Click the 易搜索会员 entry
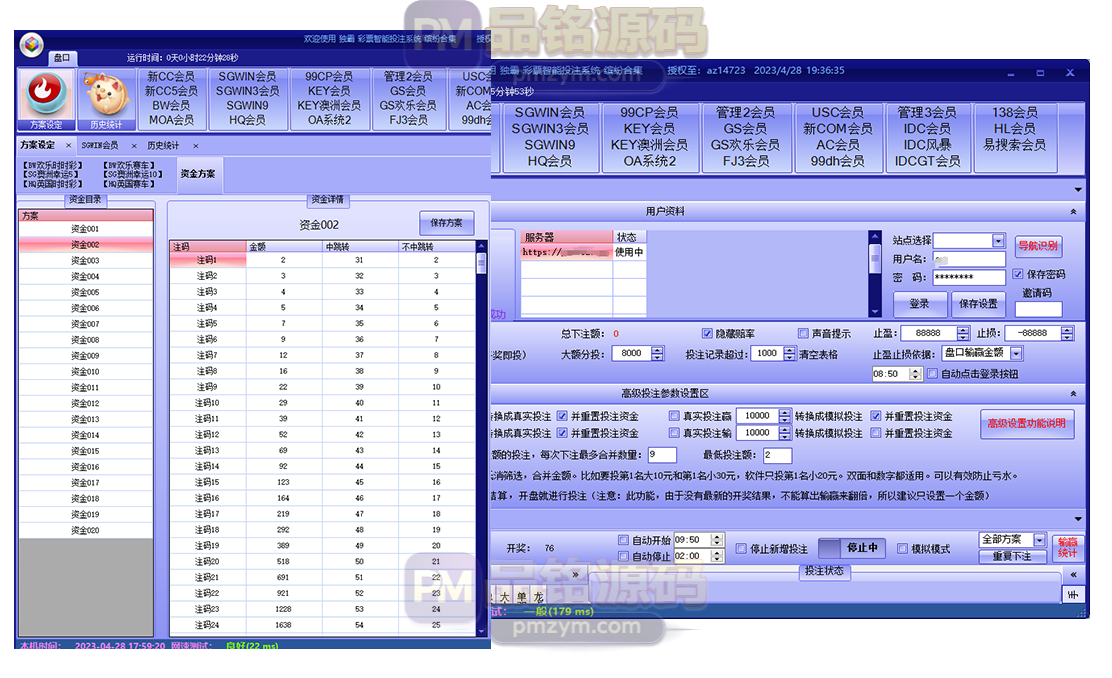1112x678 pixels. tap(1014, 145)
